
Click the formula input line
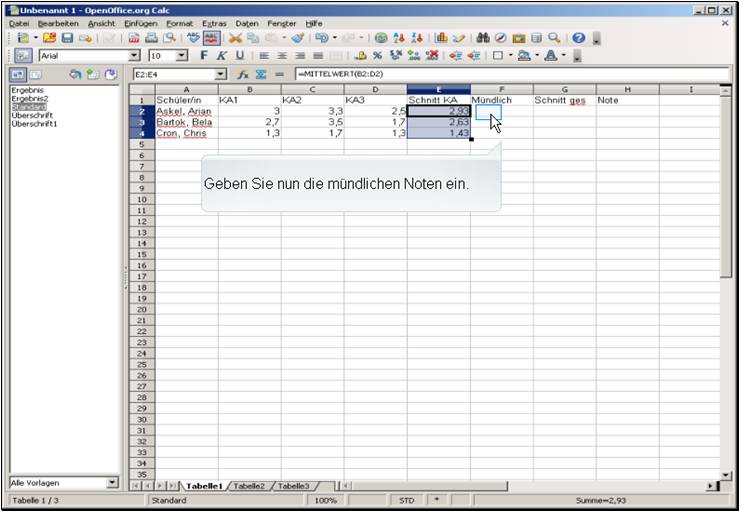pos(500,75)
